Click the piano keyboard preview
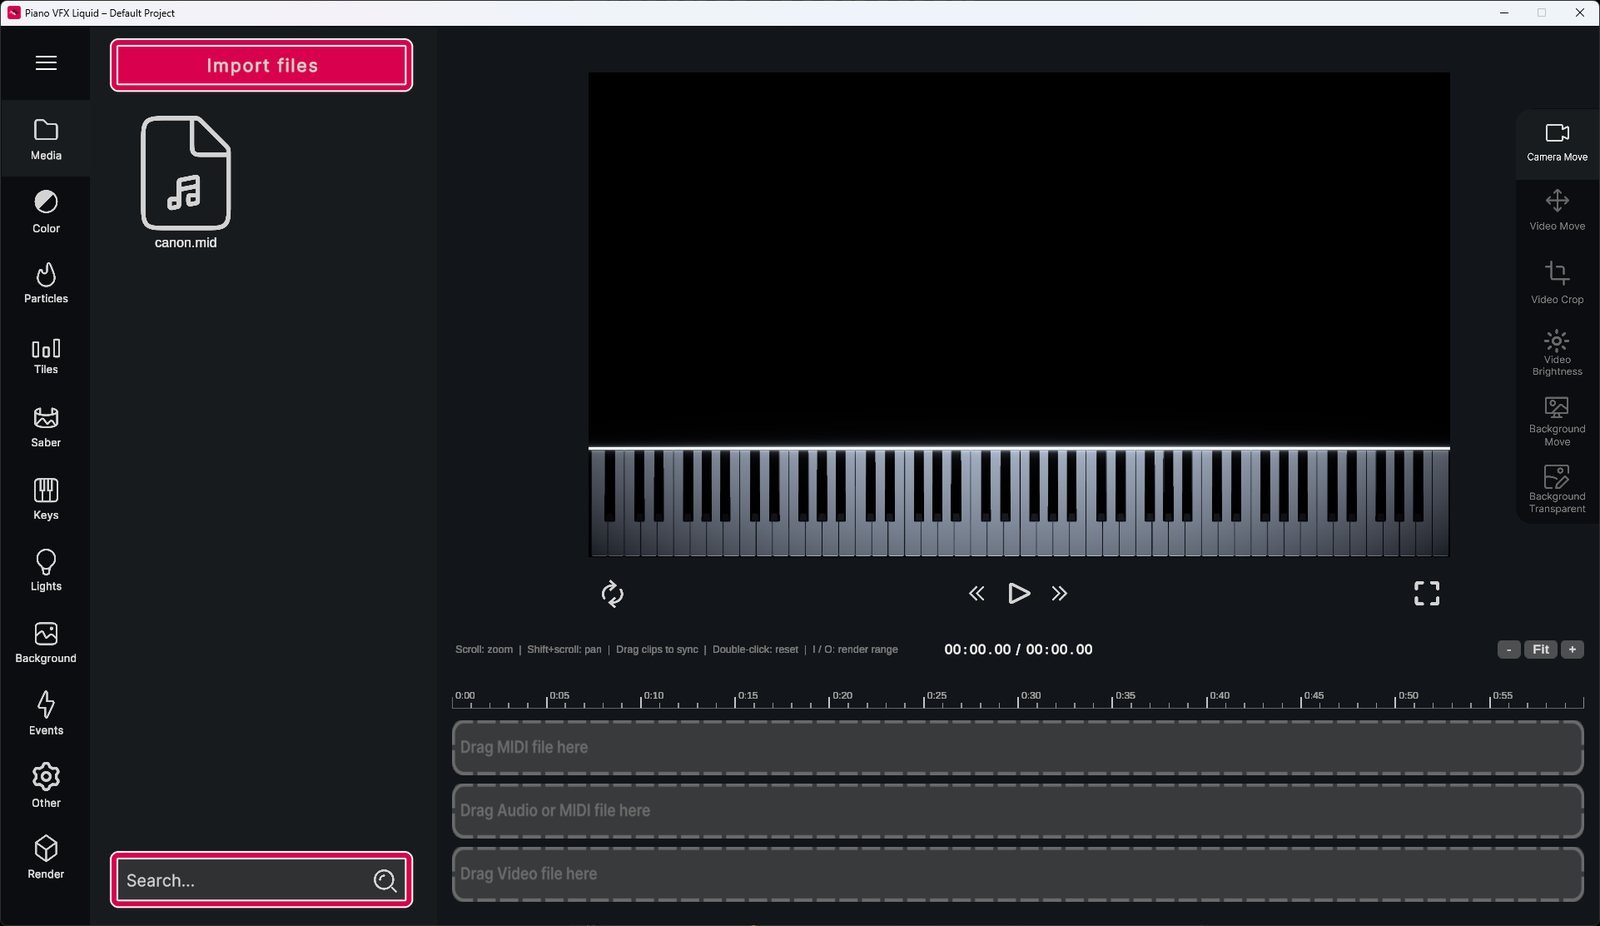This screenshot has width=1600, height=926. click(x=1019, y=502)
